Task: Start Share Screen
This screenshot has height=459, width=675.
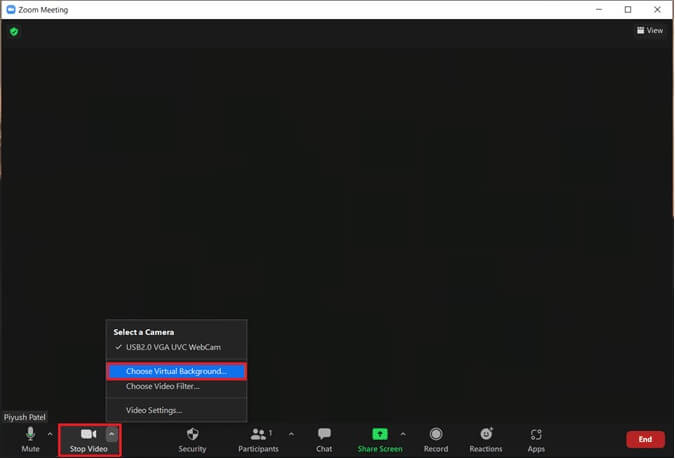Action: (380, 439)
